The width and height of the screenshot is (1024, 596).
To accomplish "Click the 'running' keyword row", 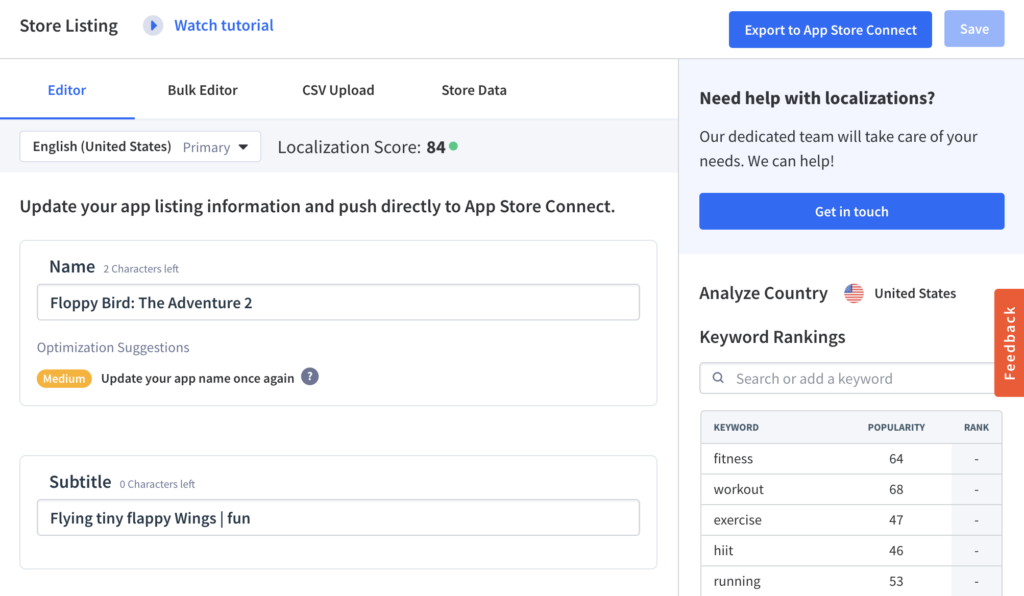I will pyautogui.click(x=851, y=581).
